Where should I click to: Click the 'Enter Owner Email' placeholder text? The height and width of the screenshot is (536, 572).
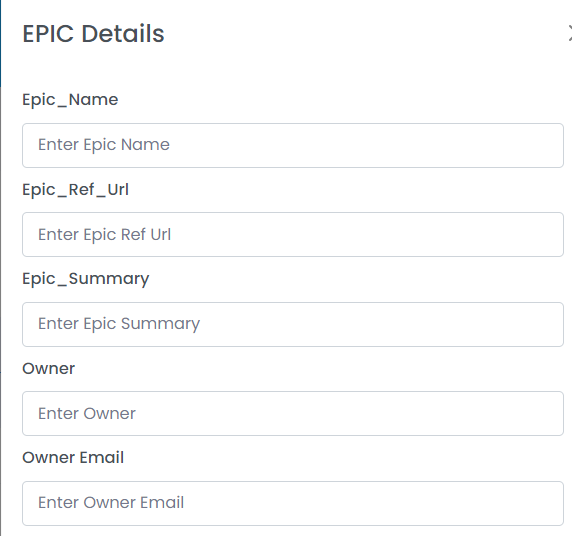(x=111, y=503)
